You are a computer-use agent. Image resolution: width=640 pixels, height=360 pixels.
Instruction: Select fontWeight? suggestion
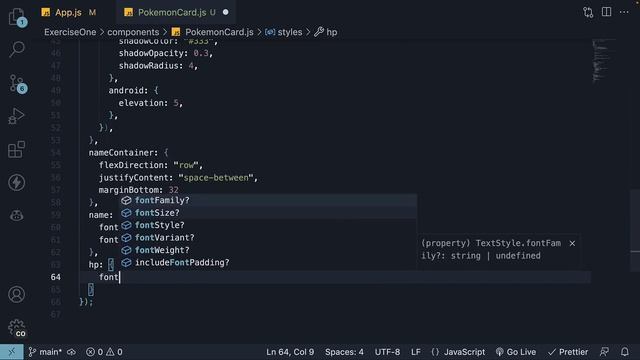pos(268,250)
